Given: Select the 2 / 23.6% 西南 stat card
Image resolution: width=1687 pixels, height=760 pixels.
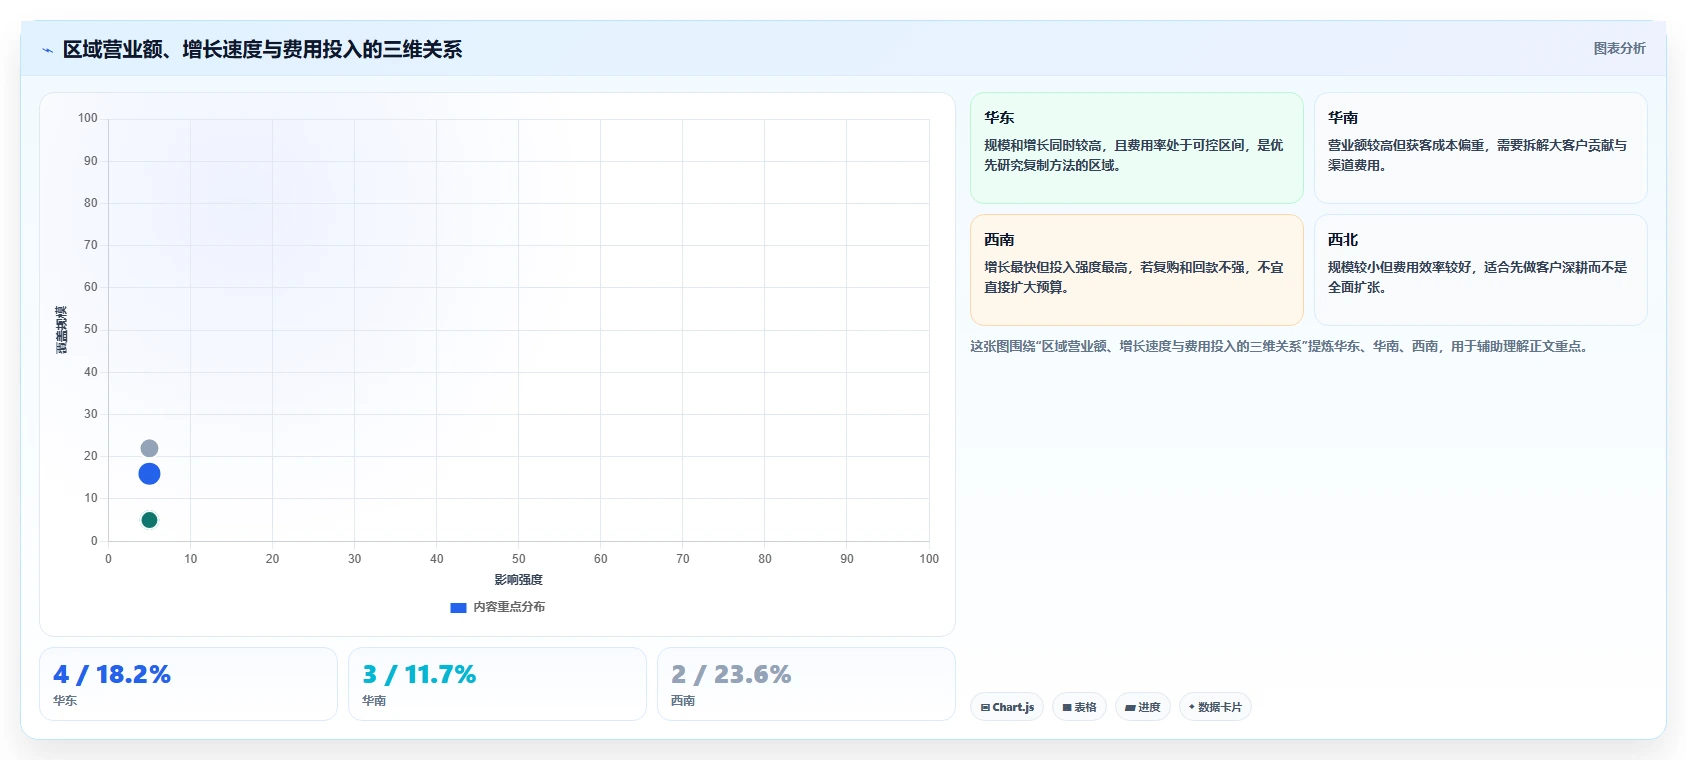Looking at the screenshot, I should pyautogui.click(x=806, y=684).
